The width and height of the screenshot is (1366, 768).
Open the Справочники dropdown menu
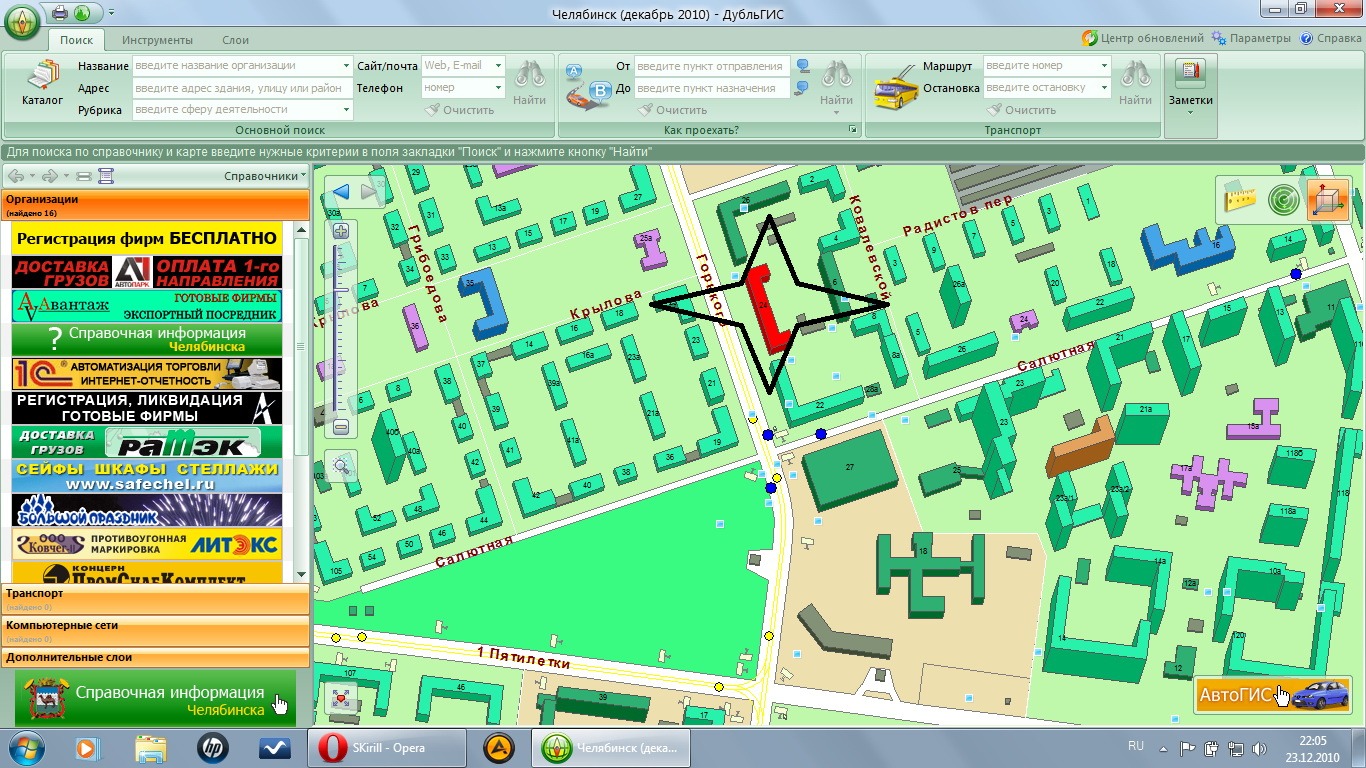265,176
